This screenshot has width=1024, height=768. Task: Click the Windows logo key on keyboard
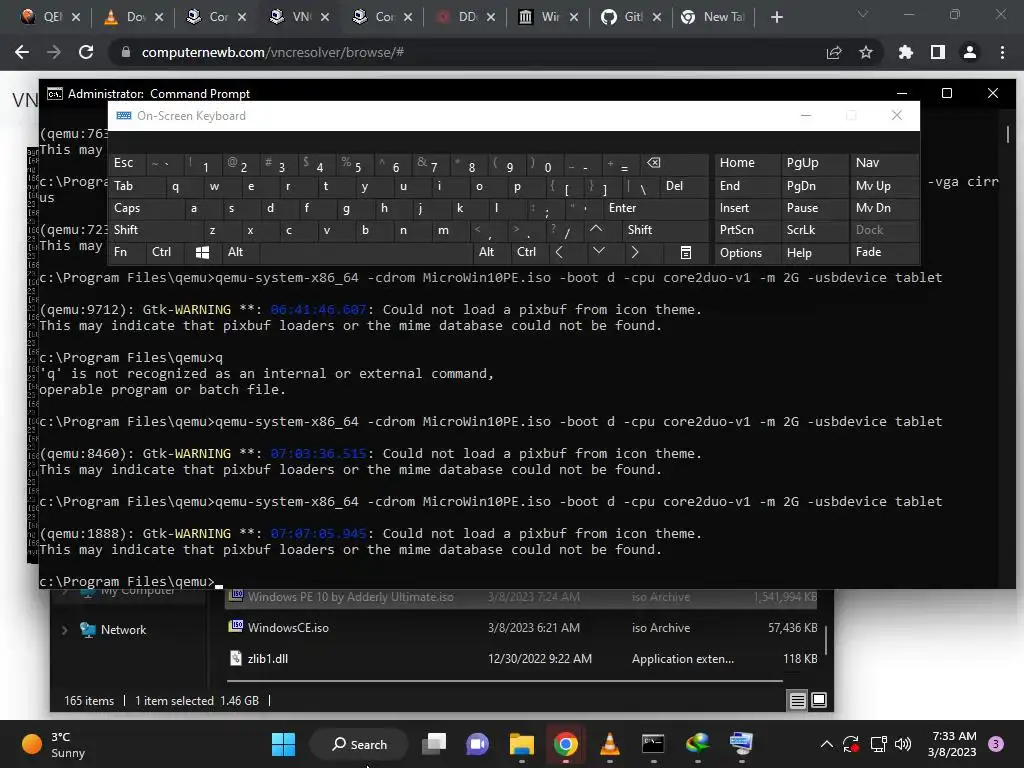pyautogui.click(x=202, y=252)
